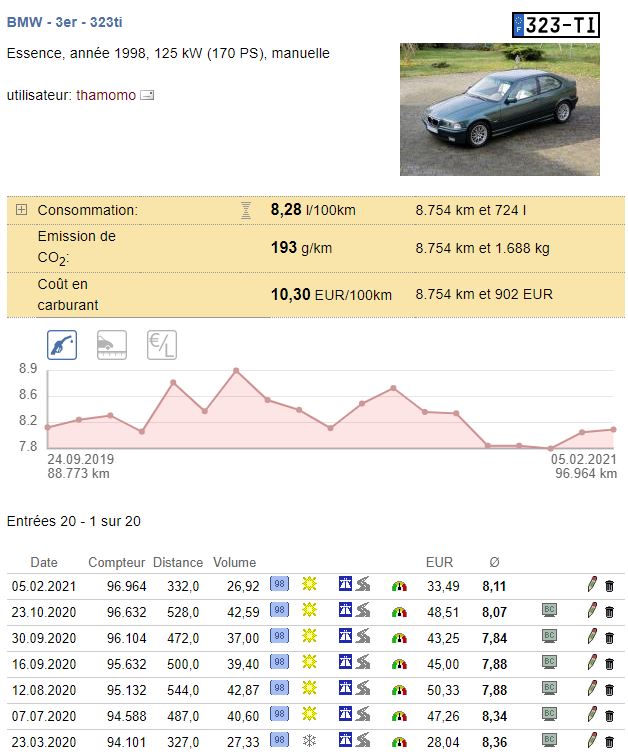628x755 pixels.
Task: Click the snowflake winter tire icon on 23.03.2020 row
Action: tap(309, 740)
